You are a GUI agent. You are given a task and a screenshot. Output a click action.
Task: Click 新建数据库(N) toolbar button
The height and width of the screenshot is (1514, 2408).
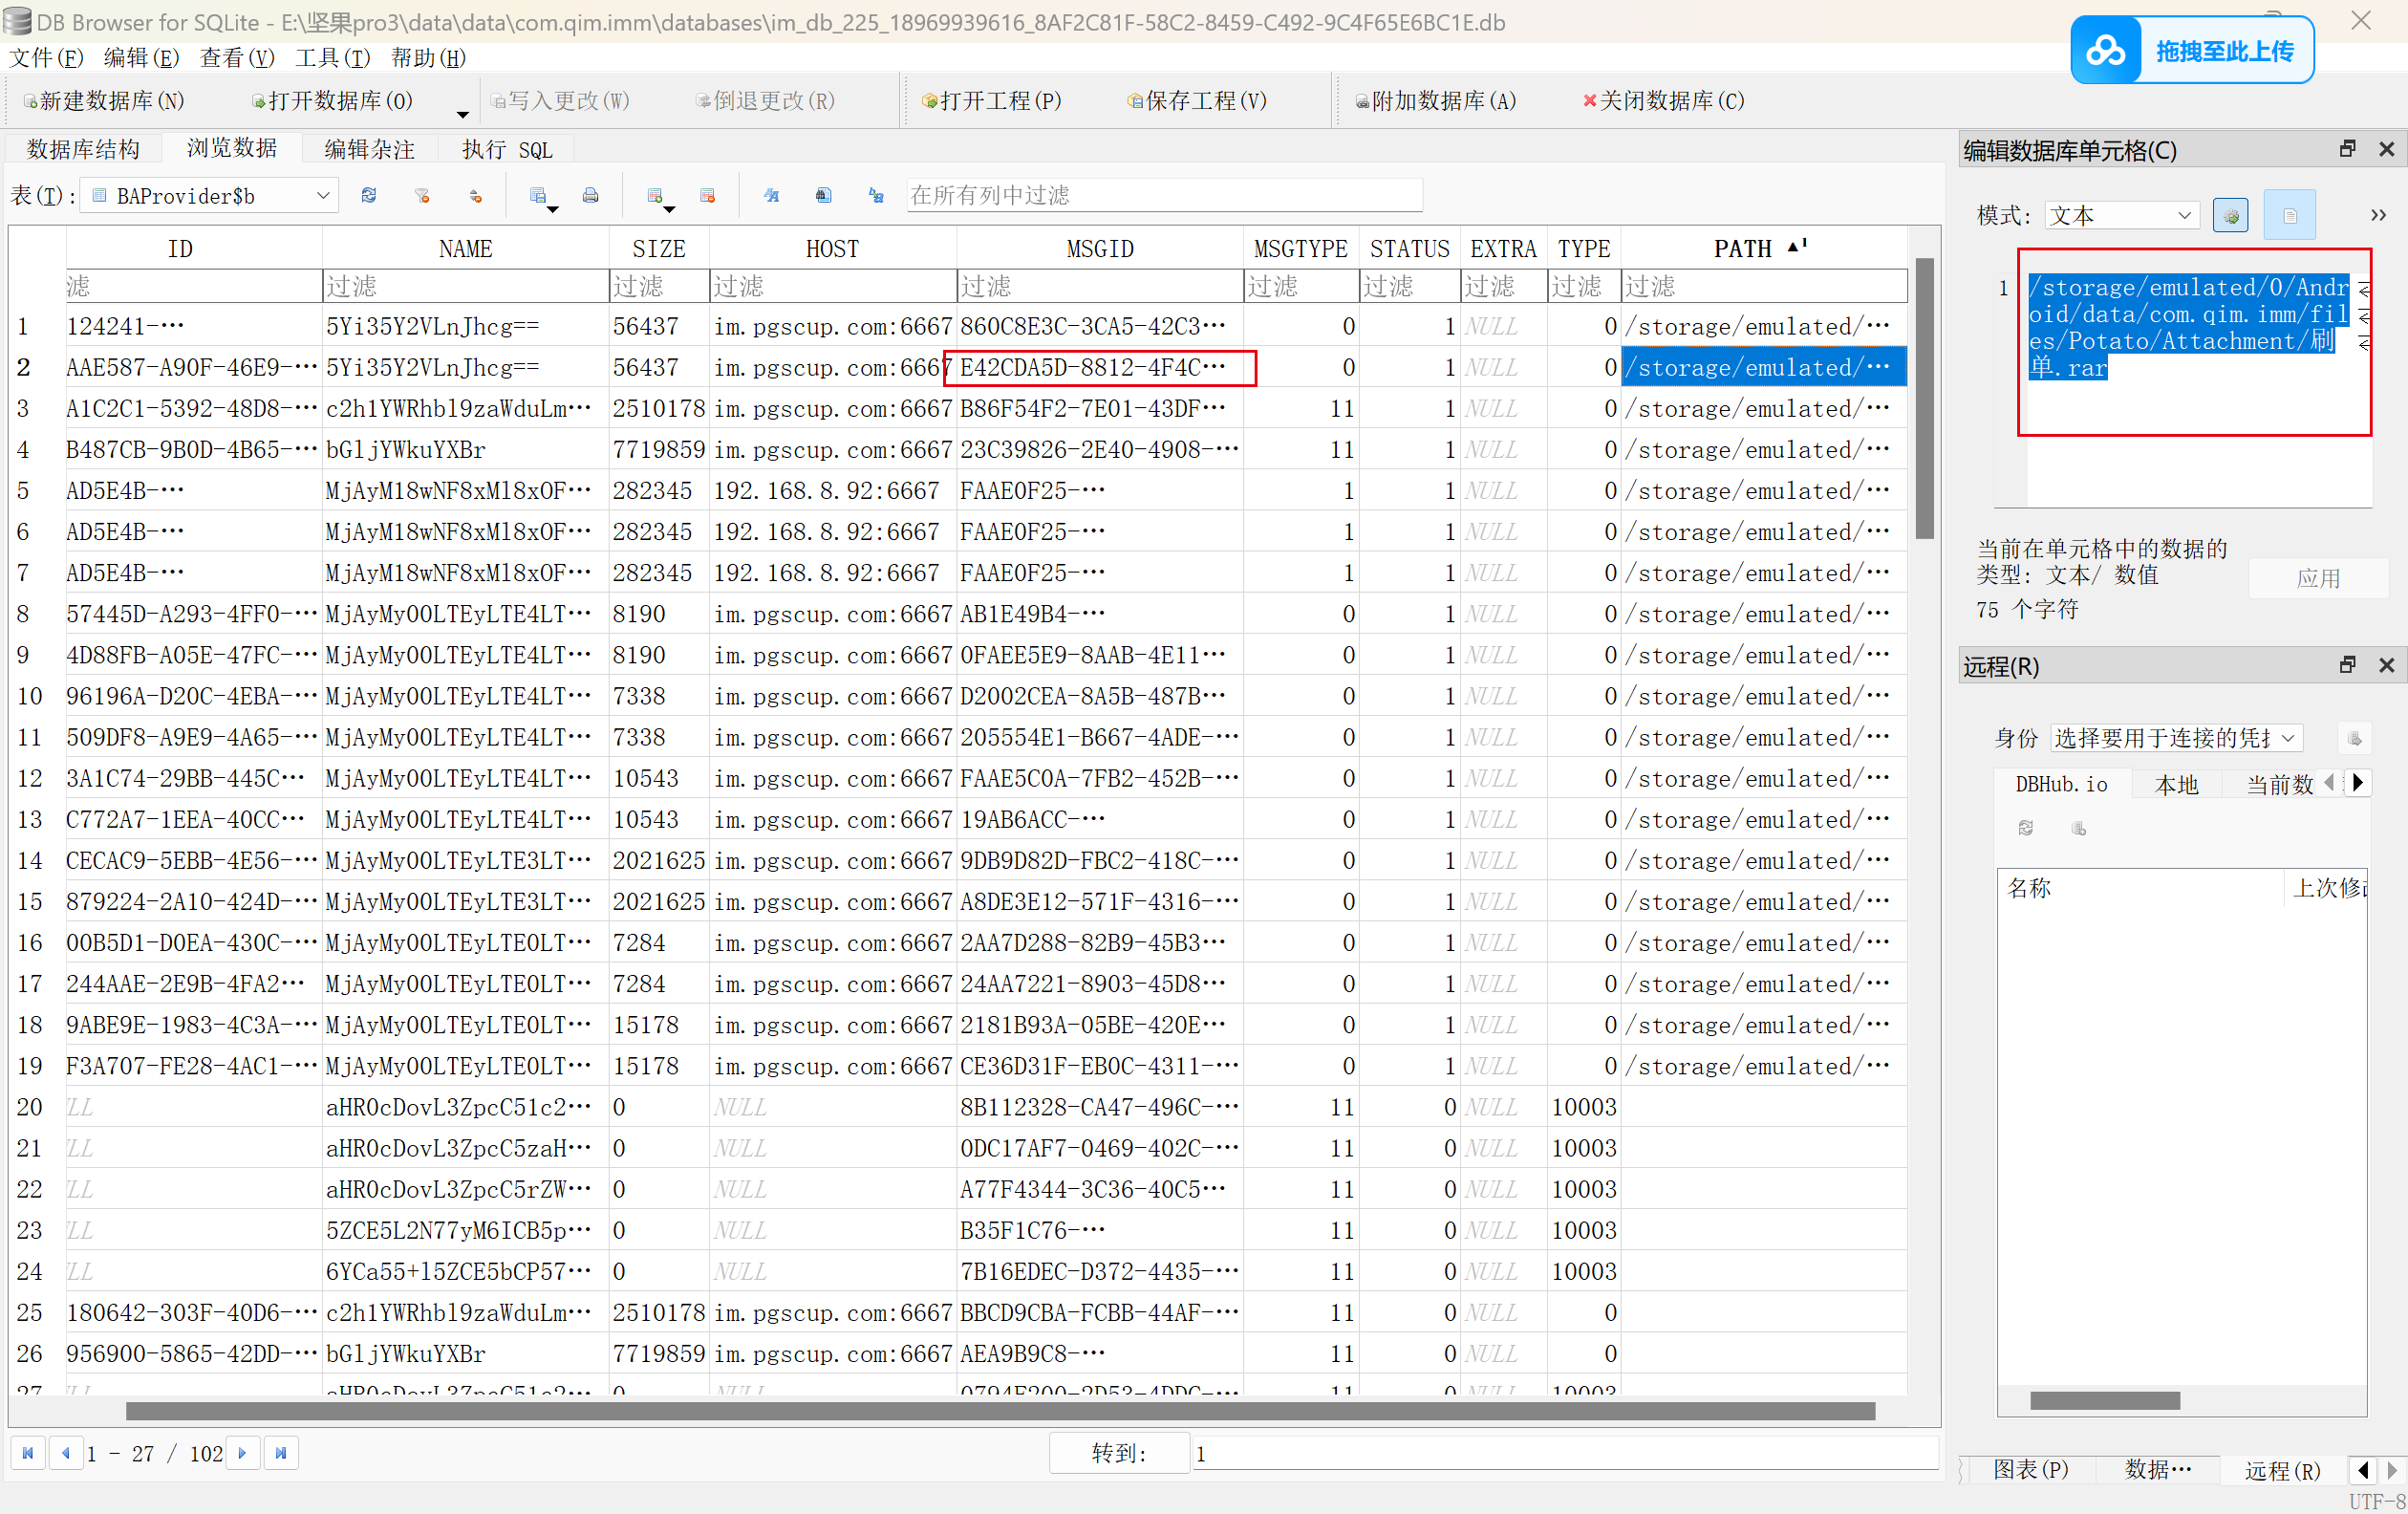pos(104,100)
